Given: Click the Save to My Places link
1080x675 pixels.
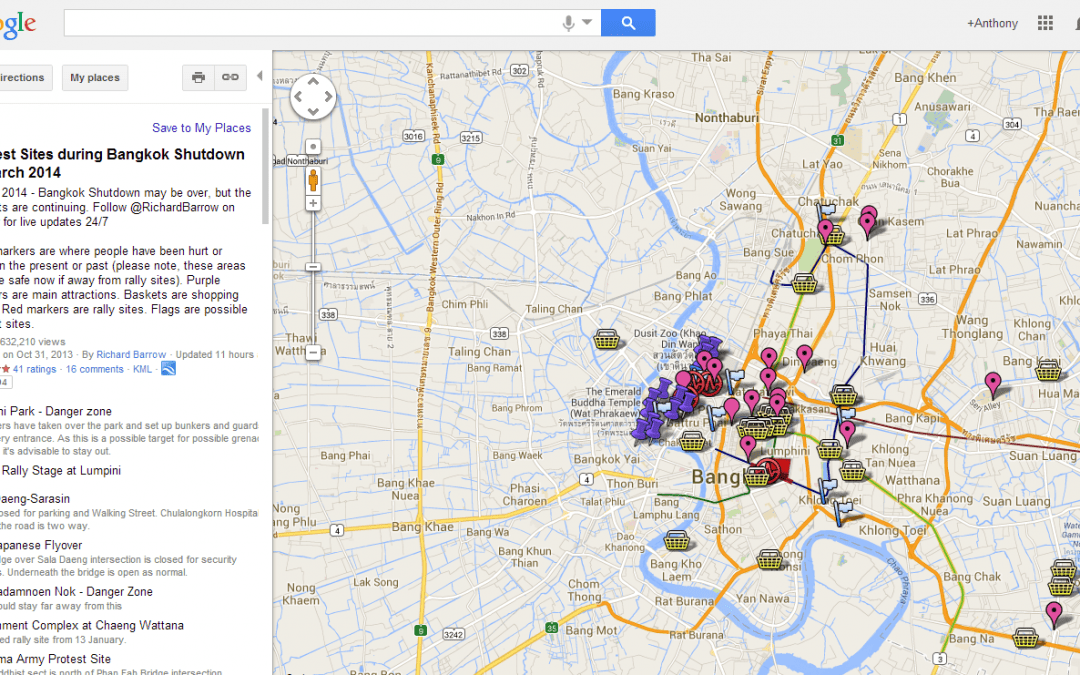Looking at the screenshot, I should click(x=201, y=128).
